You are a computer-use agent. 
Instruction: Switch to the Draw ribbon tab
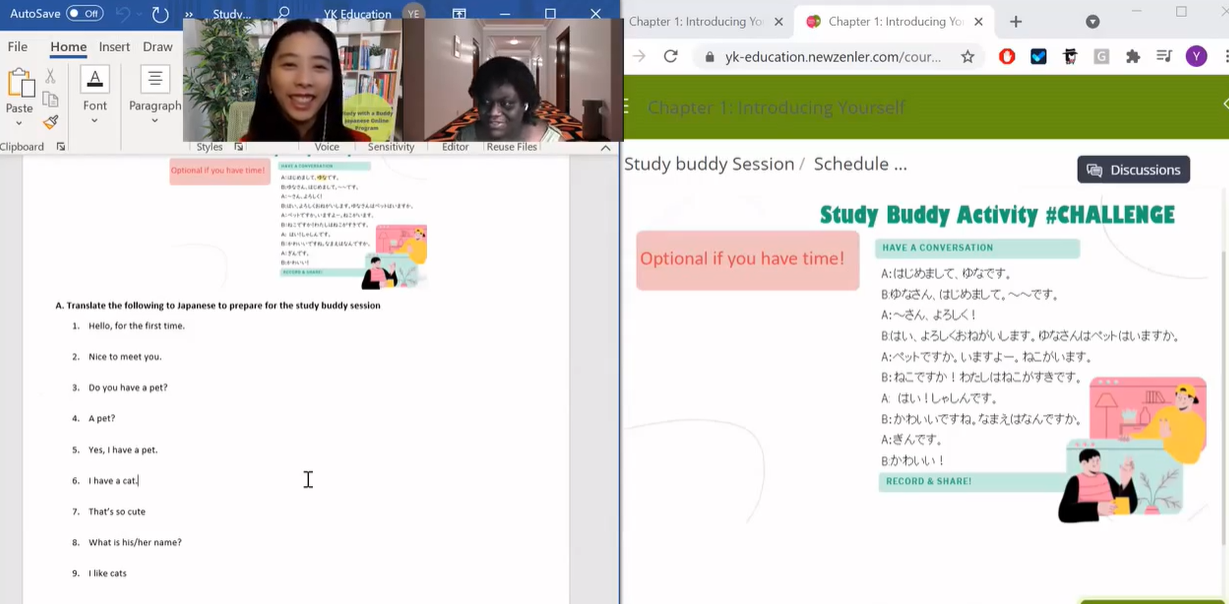point(158,46)
